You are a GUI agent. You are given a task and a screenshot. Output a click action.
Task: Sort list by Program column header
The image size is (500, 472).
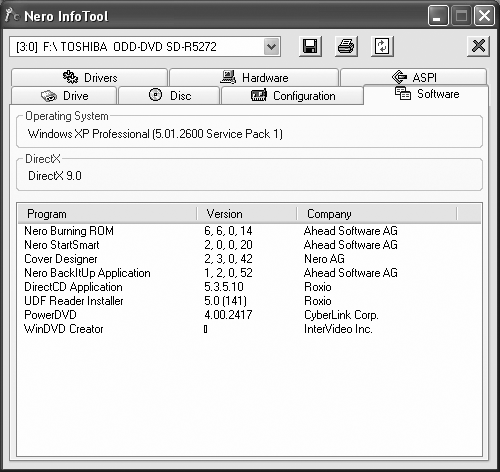pos(107,214)
